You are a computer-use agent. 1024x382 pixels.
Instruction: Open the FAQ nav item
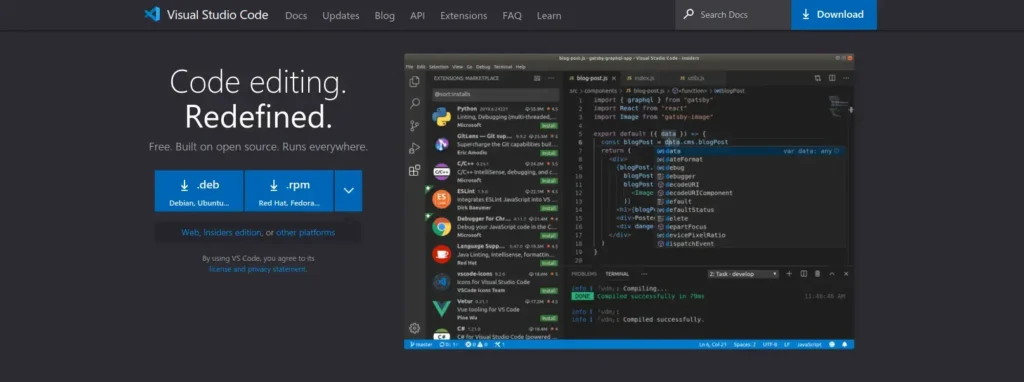[512, 16]
